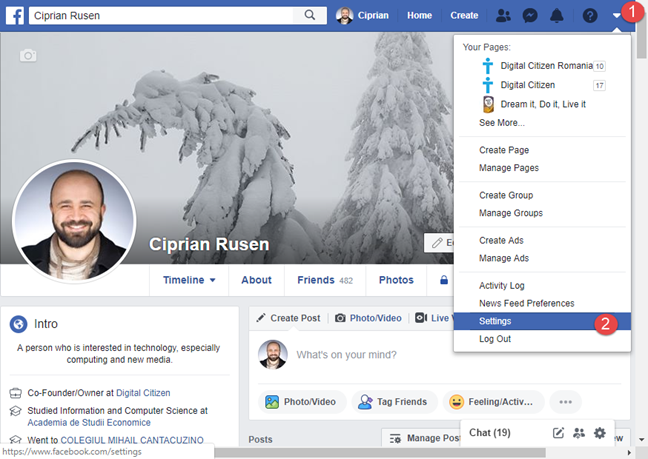Open the Messenger icon in top bar

(530, 16)
